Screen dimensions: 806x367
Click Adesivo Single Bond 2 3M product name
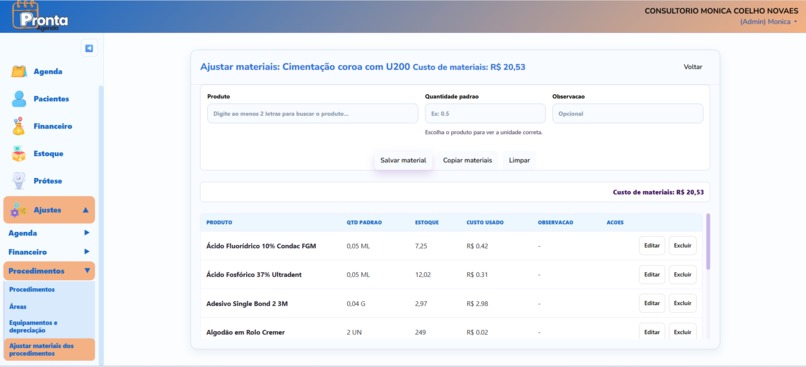point(247,304)
